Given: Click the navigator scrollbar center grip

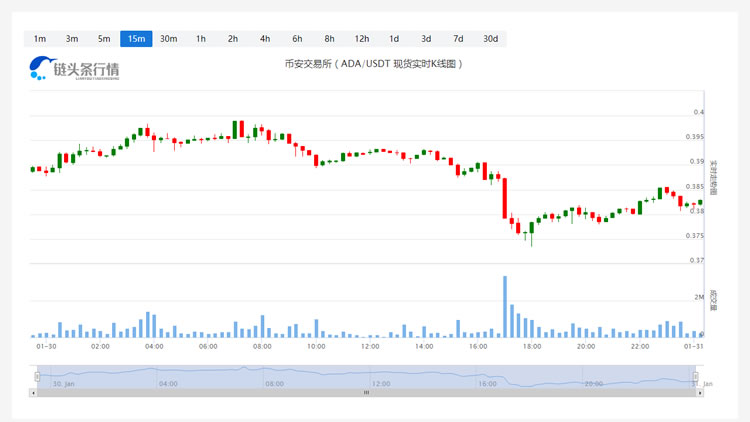Looking at the screenshot, I should pyautogui.click(x=366, y=393).
